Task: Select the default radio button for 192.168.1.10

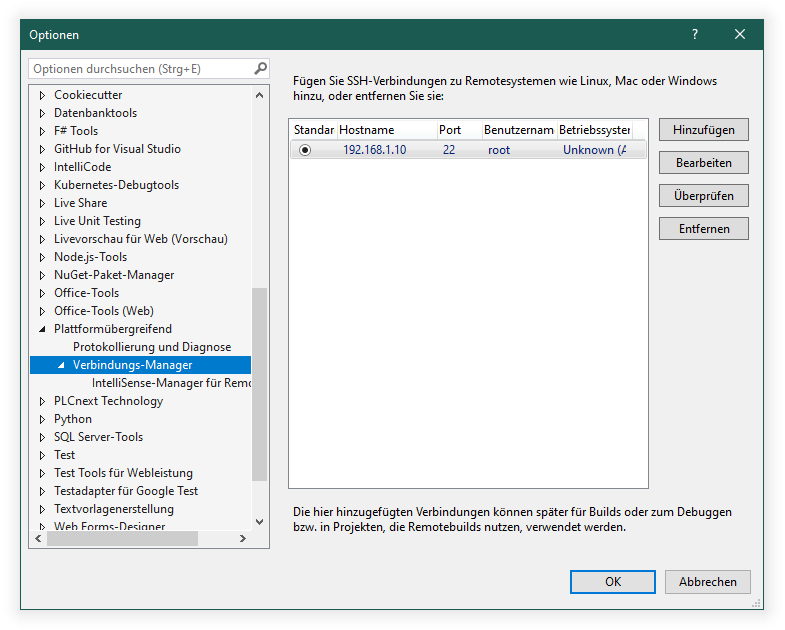Action: pos(305,150)
